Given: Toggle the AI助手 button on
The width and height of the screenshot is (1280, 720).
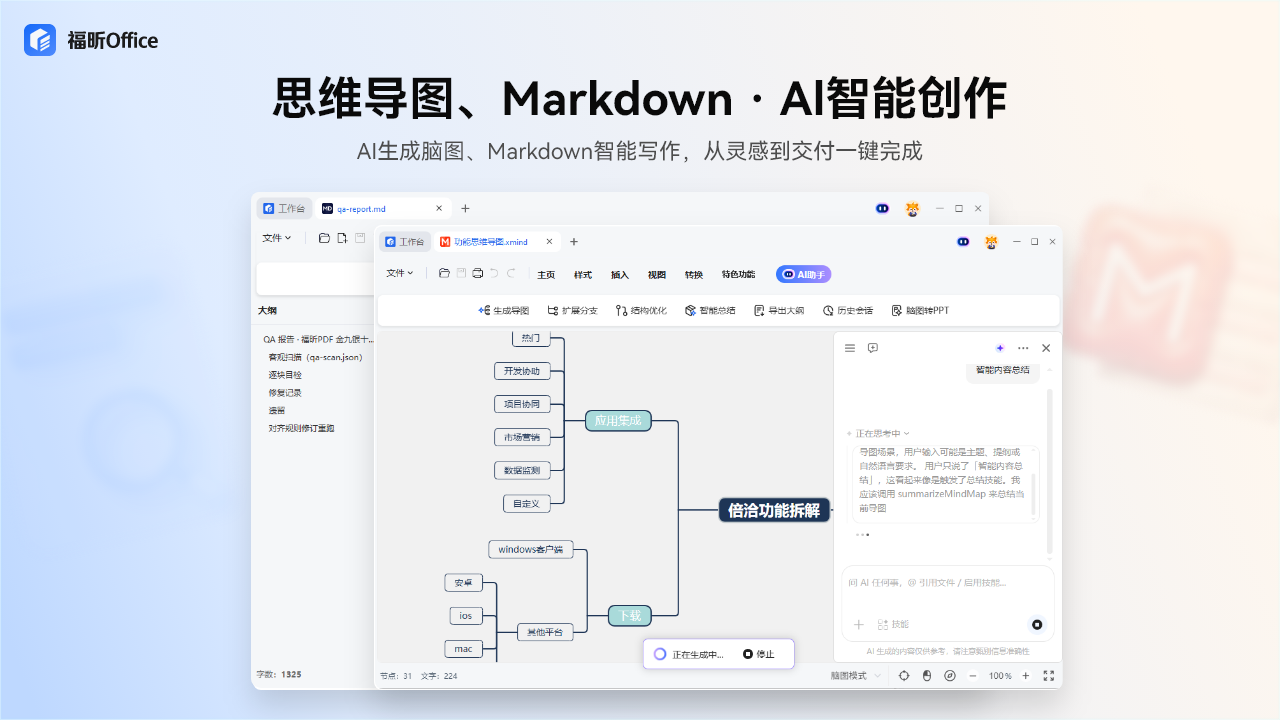Looking at the screenshot, I should pos(804,274).
